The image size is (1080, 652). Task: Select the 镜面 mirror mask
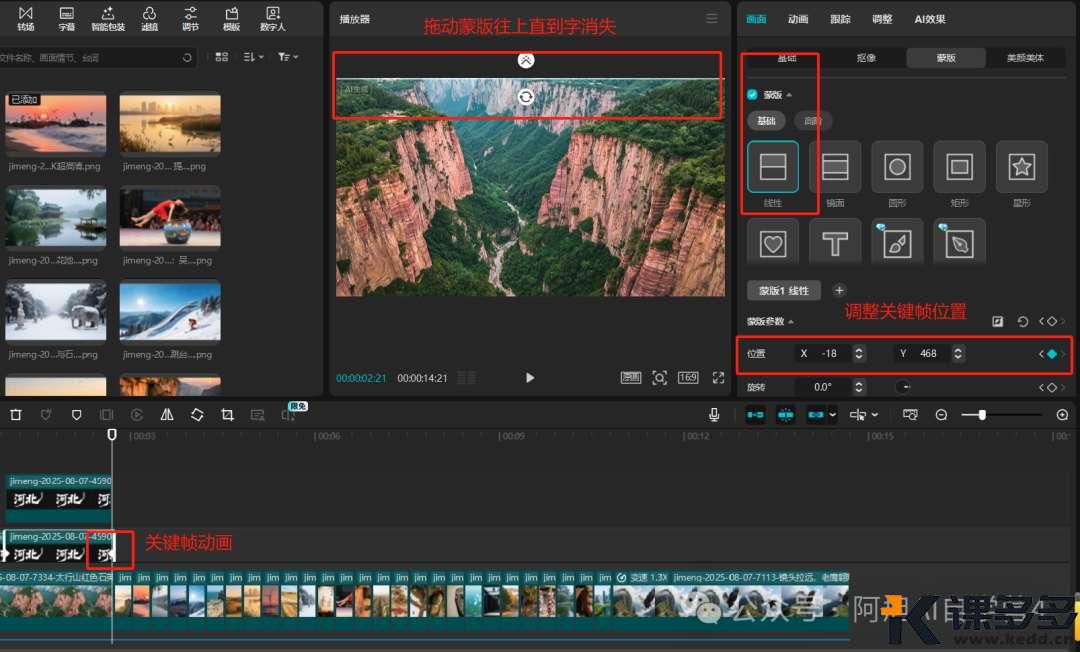pyautogui.click(x=835, y=167)
